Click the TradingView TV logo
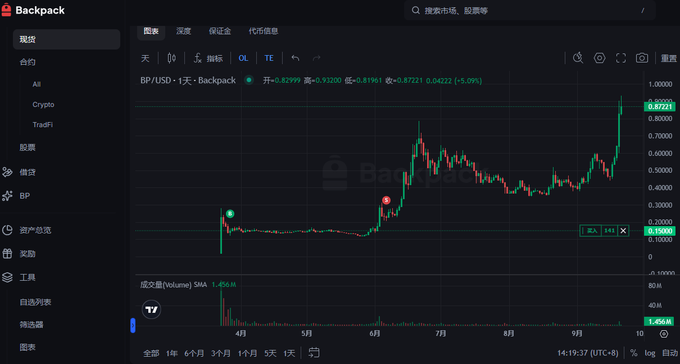Screen dimensions: 680x364 pos(151,310)
